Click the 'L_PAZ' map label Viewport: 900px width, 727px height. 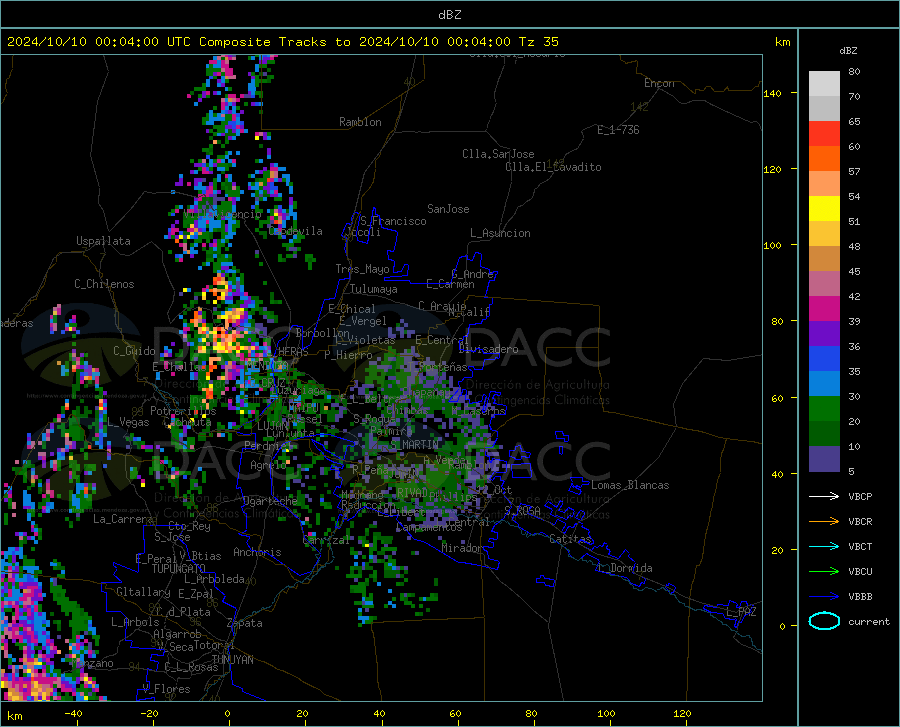tap(741, 612)
